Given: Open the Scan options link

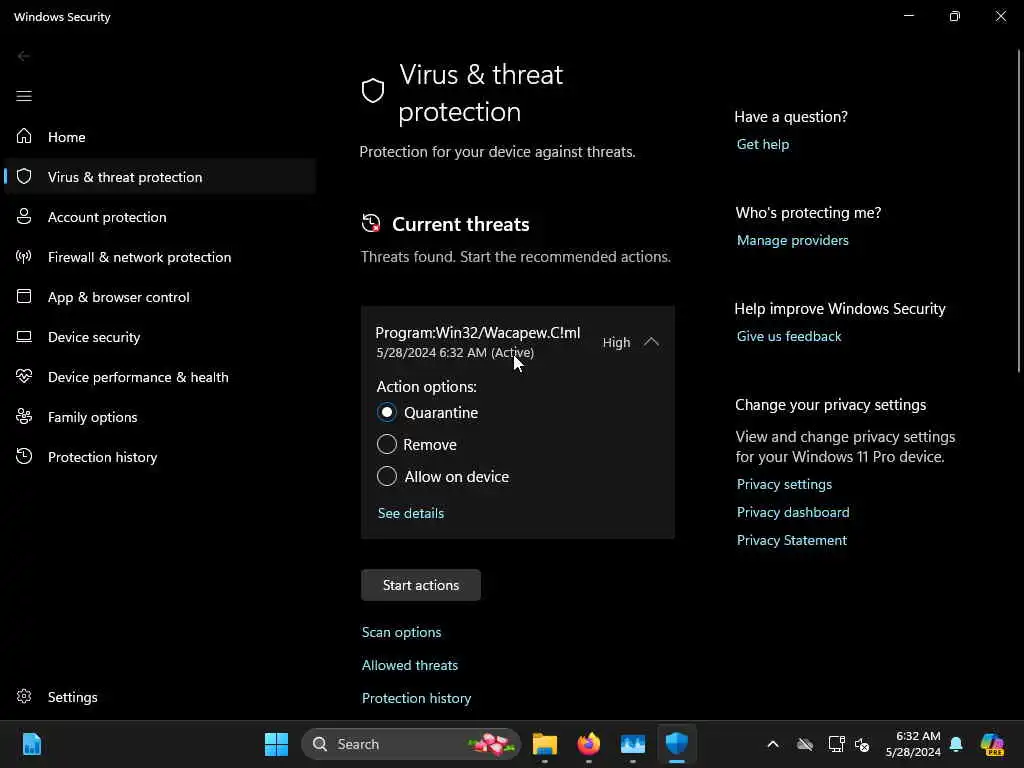Looking at the screenshot, I should click(x=402, y=632).
